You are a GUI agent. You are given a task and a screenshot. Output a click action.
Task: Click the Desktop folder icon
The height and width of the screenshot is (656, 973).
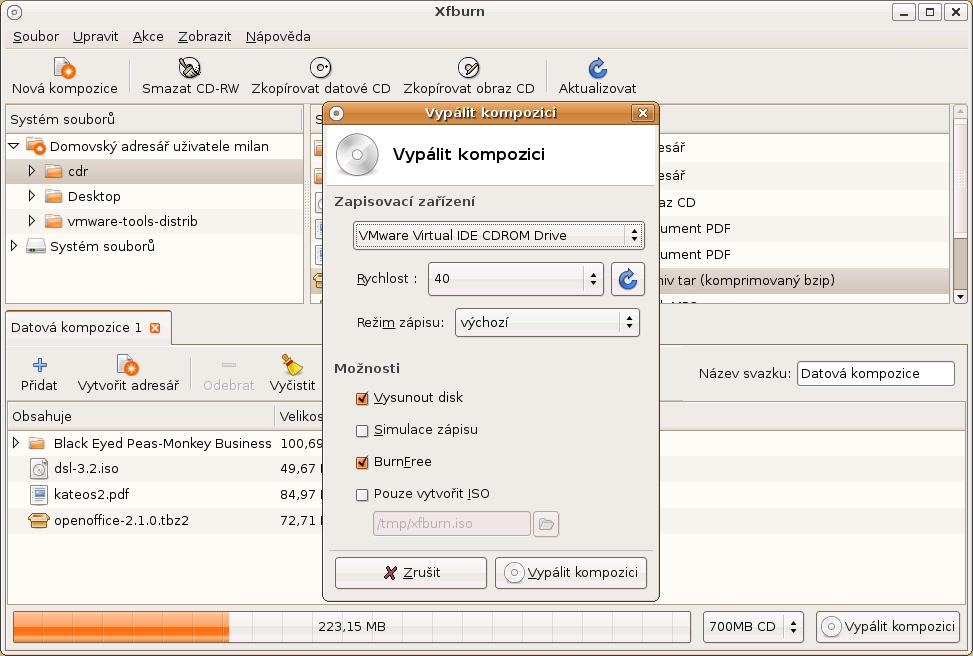coord(54,197)
